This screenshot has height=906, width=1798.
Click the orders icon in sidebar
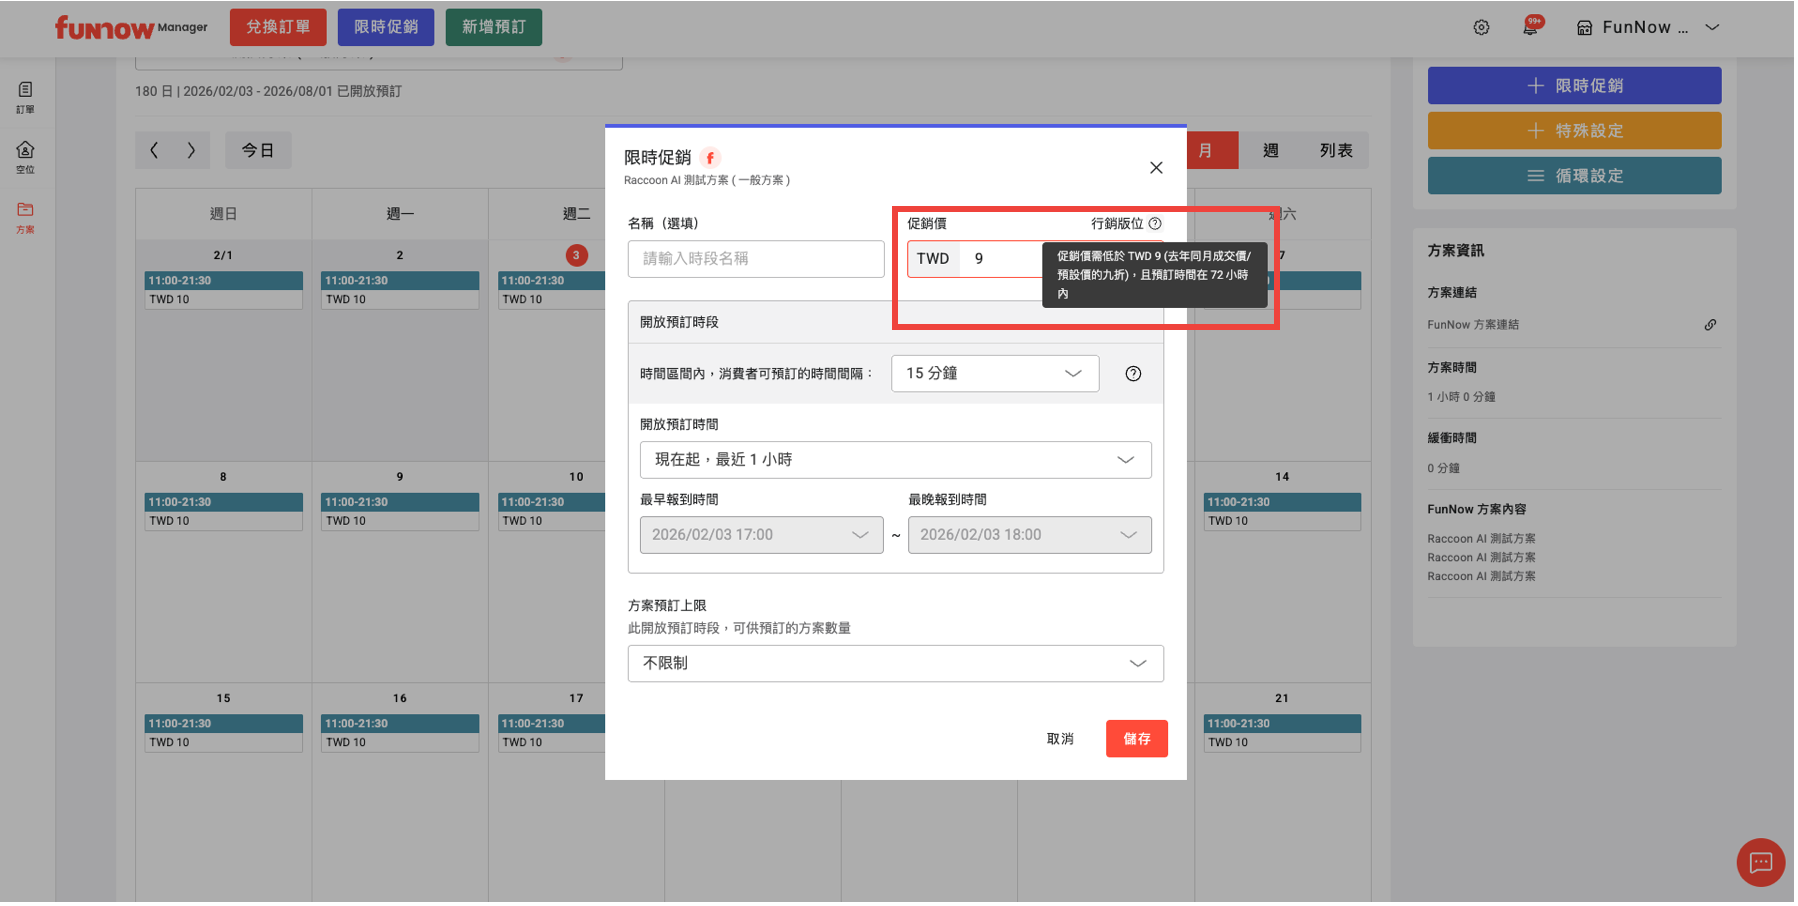tap(25, 96)
